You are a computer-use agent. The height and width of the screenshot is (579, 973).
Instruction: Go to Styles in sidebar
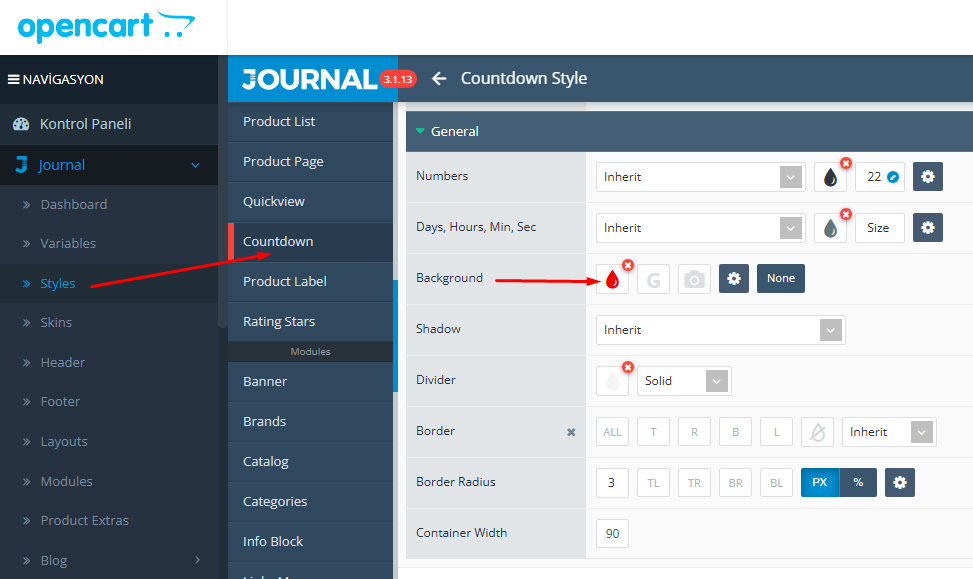[58, 284]
